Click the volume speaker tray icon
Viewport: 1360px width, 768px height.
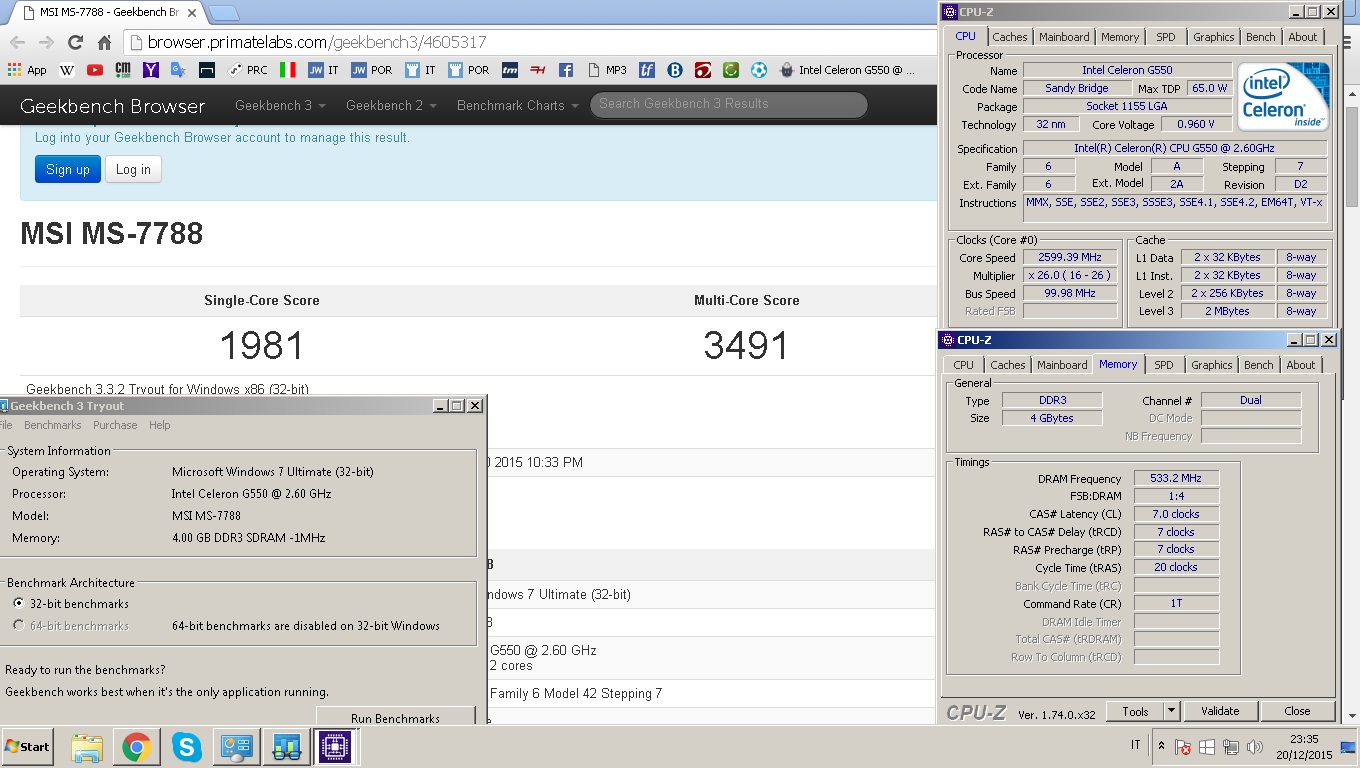[x=1253, y=747]
